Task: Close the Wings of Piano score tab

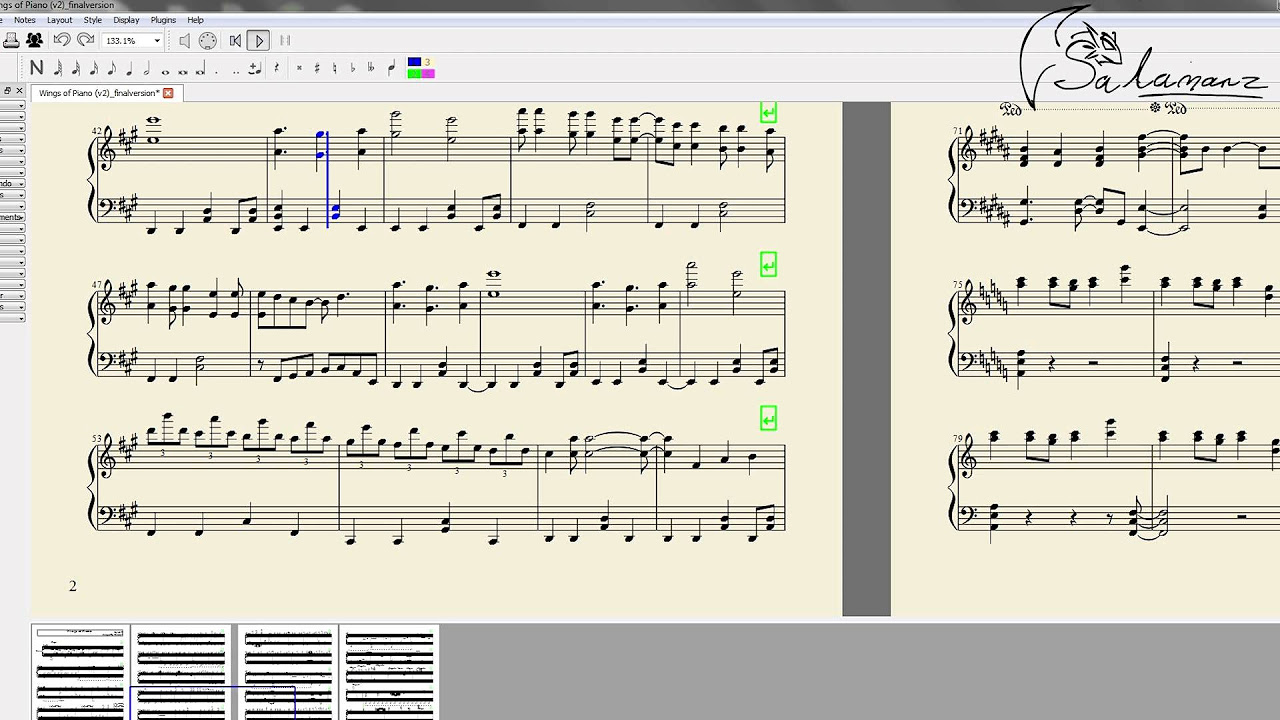Action: [168, 93]
